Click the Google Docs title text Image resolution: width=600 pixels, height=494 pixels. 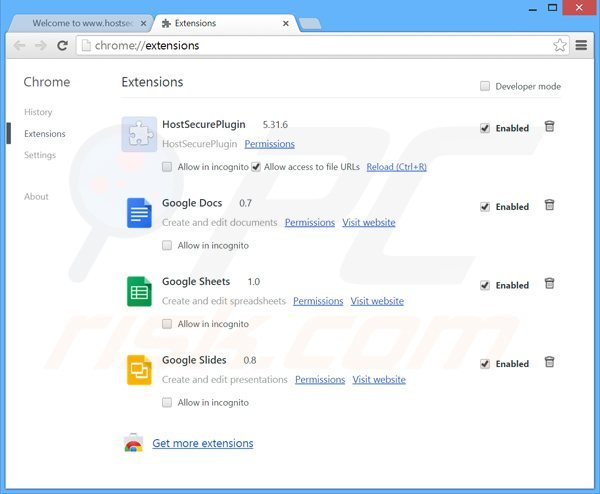192,203
